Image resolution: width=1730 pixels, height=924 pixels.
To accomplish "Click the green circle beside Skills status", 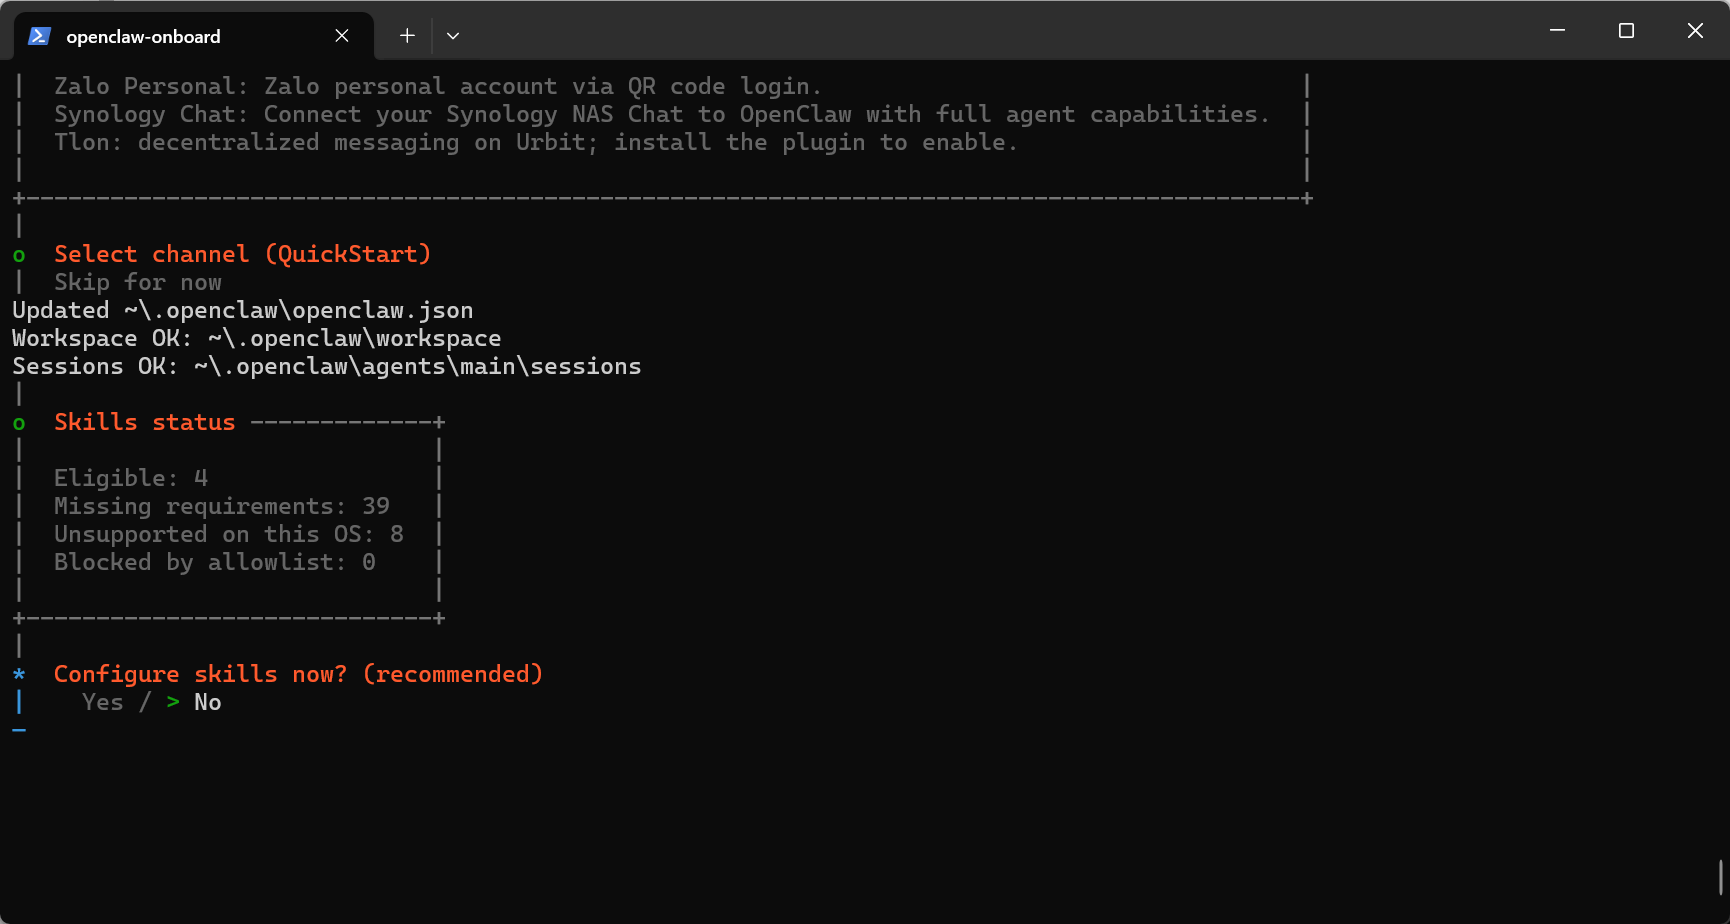I will (x=19, y=424).
